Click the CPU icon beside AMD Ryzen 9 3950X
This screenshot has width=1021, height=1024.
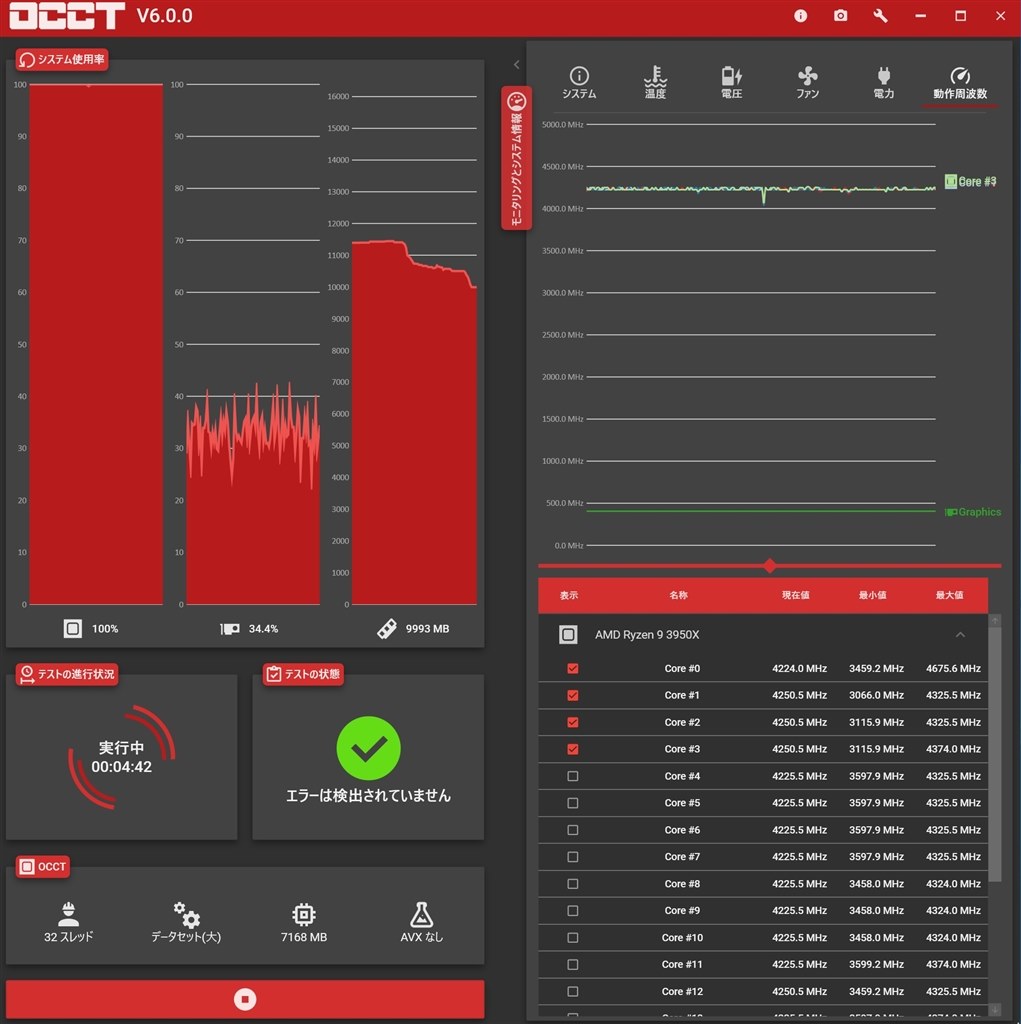click(x=568, y=634)
